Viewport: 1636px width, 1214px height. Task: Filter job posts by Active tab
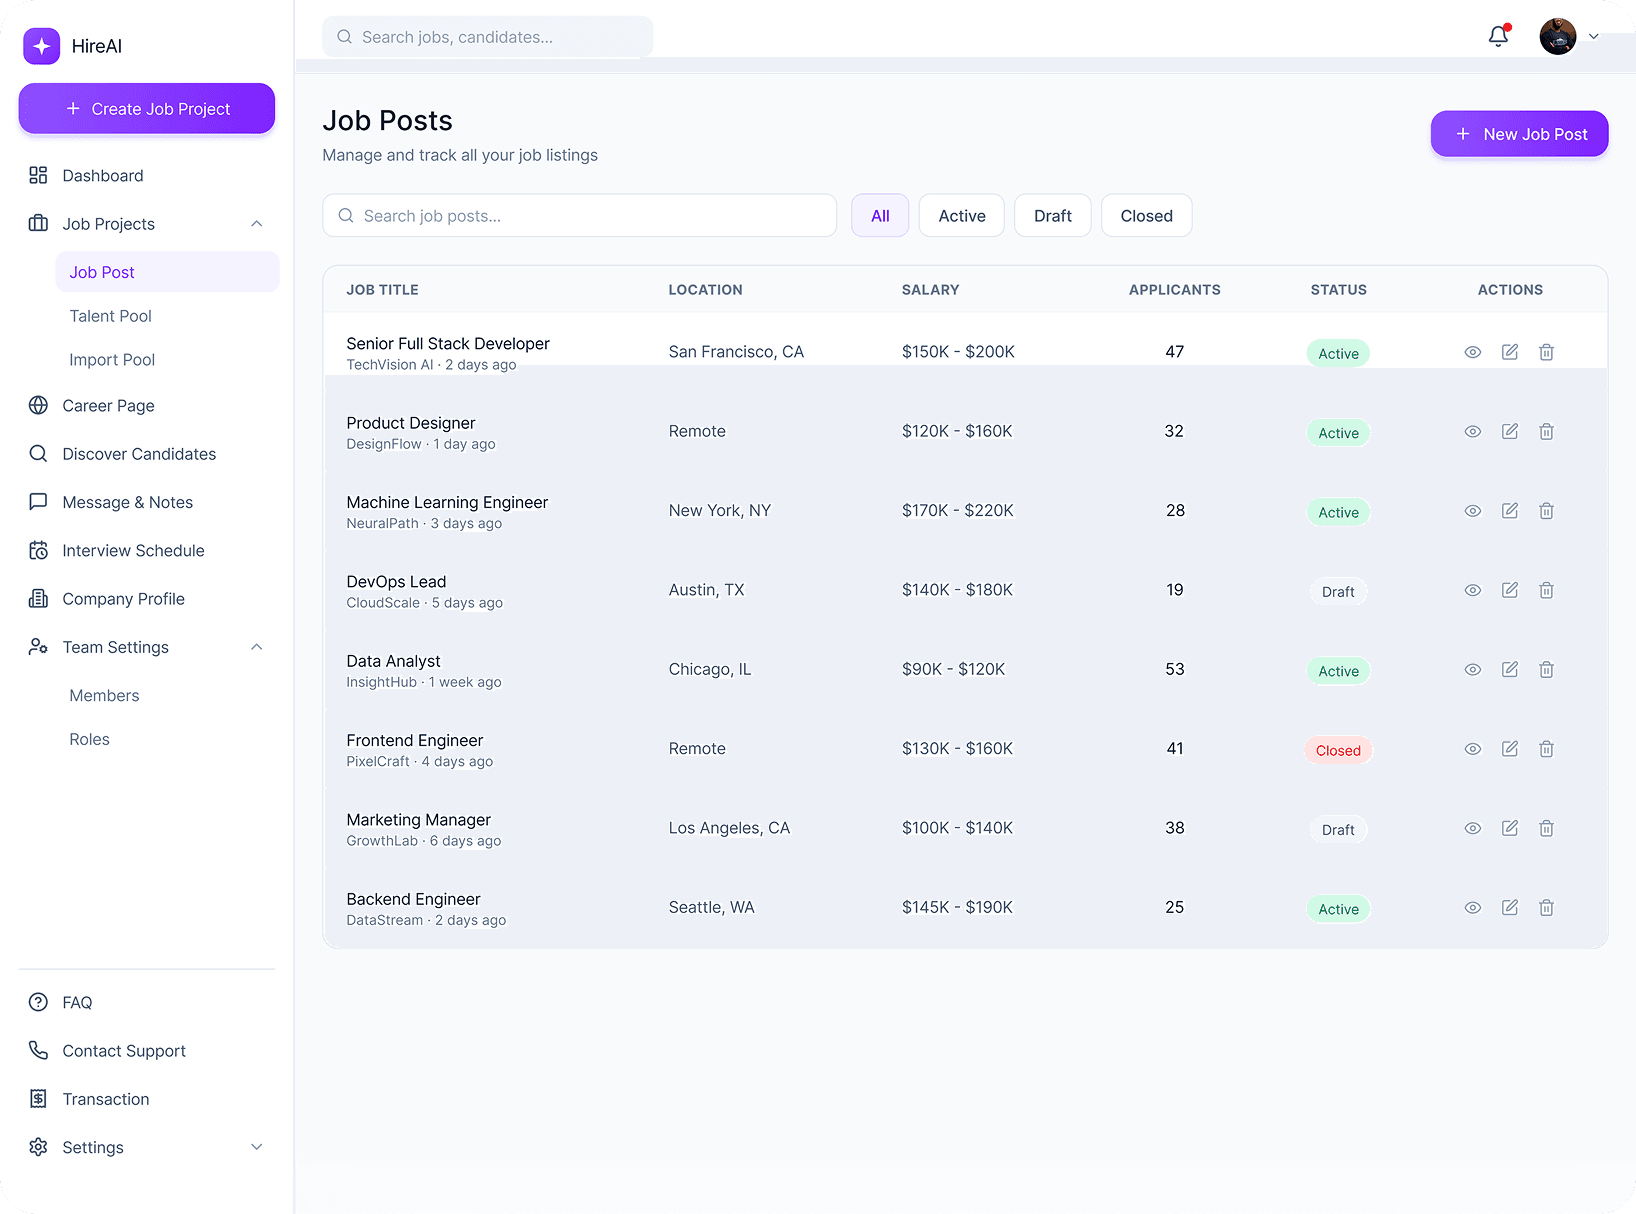961,216
